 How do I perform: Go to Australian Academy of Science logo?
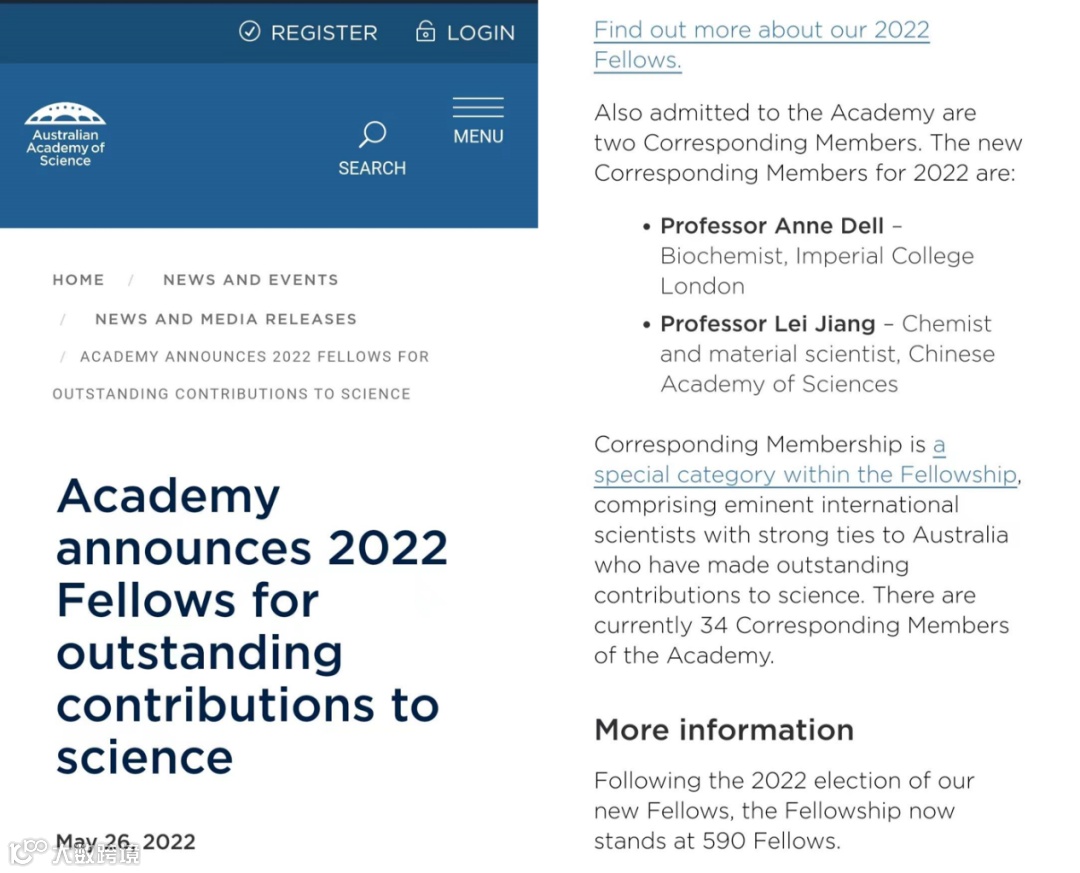[65, 135]
